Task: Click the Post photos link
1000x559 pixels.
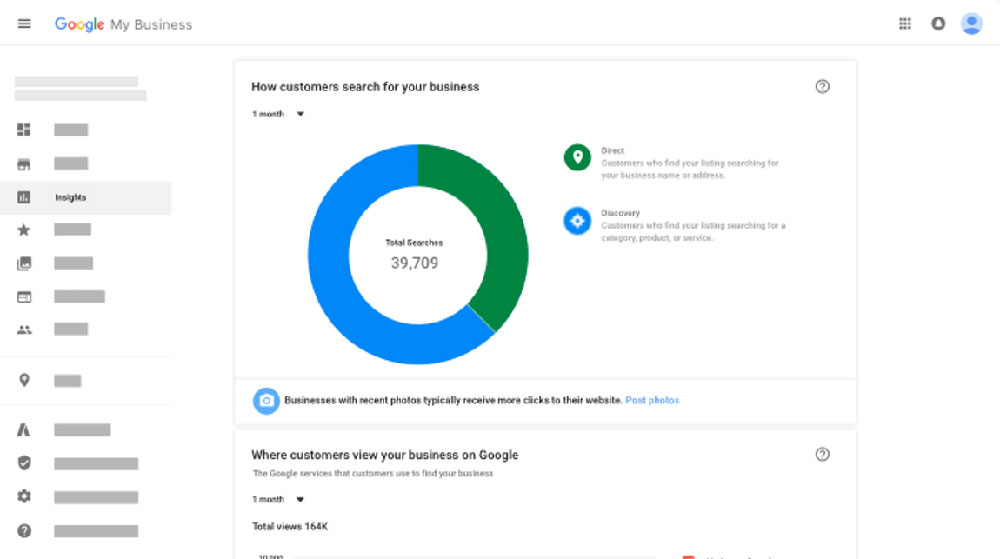Action: coord(652,400)
